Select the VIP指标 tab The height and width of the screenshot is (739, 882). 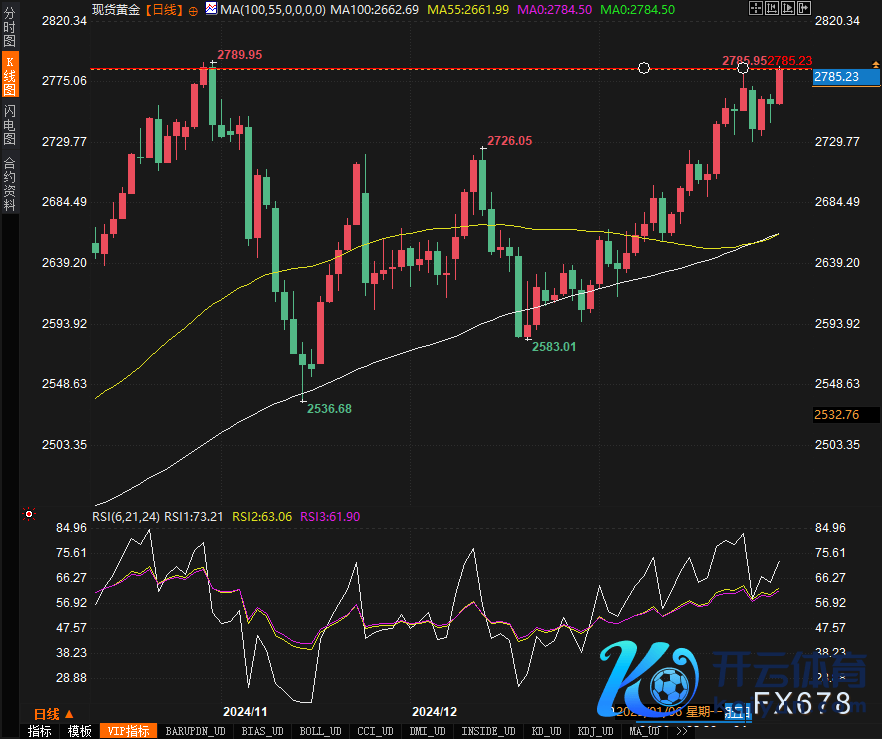click(x=127, y=731)
